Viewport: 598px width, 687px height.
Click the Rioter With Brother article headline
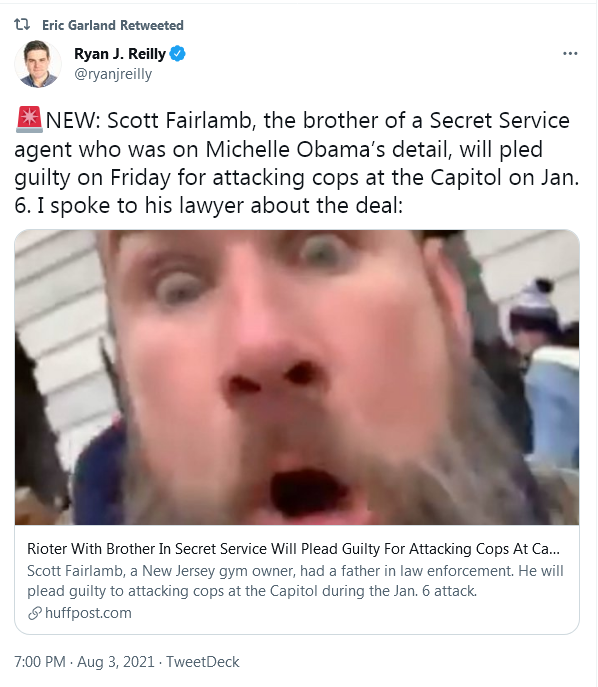293,549
